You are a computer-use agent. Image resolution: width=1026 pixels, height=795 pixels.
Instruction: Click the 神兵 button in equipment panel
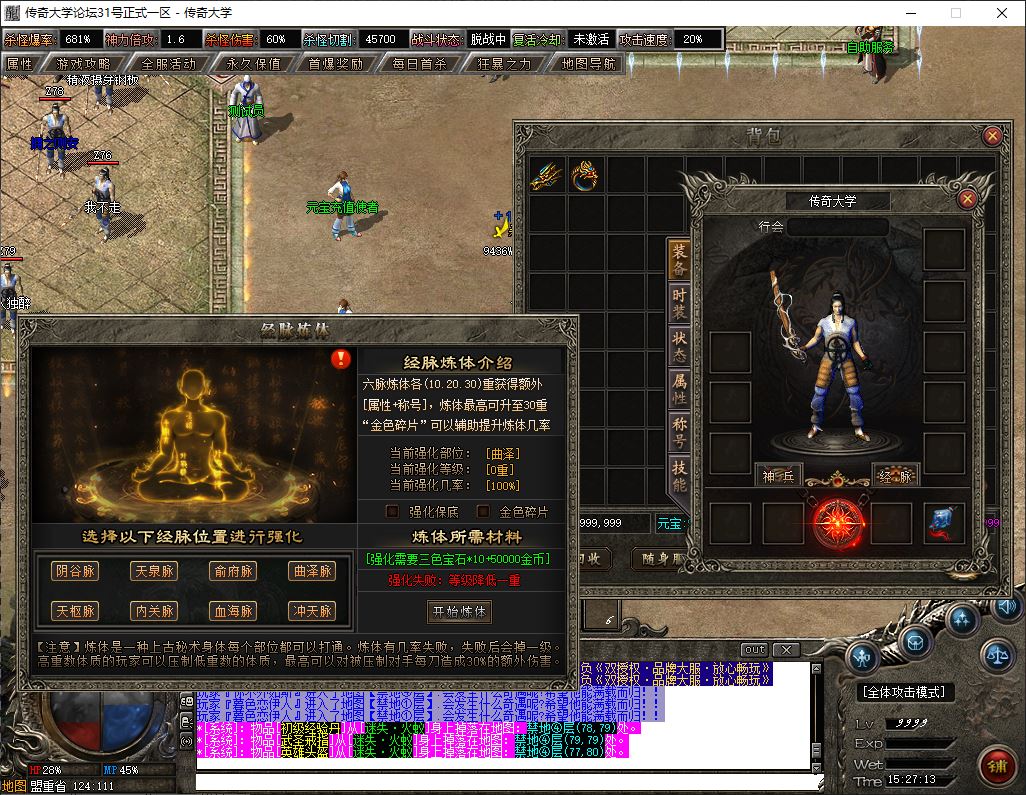click(x=778, y=476)
